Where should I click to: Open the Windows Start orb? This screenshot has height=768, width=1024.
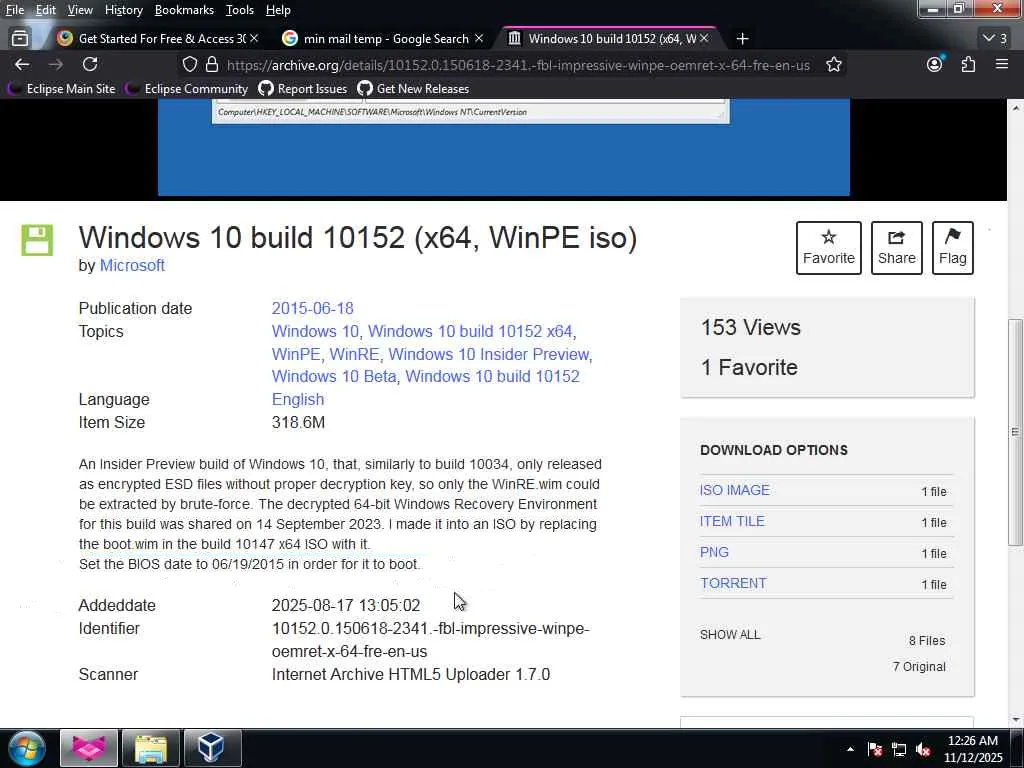point(27,748)
